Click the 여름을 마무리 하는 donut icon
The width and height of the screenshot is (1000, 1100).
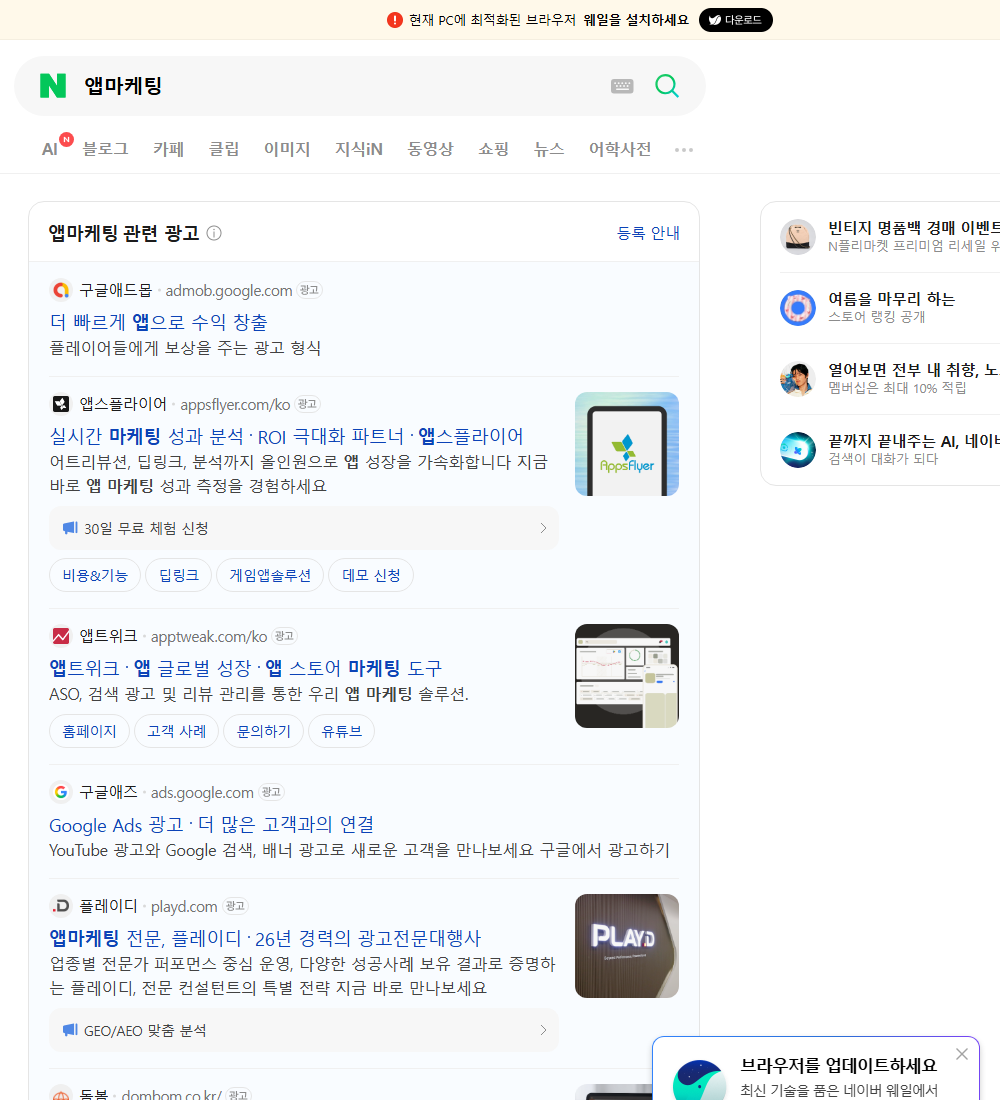pyautogui.click(x=798, y=307)
